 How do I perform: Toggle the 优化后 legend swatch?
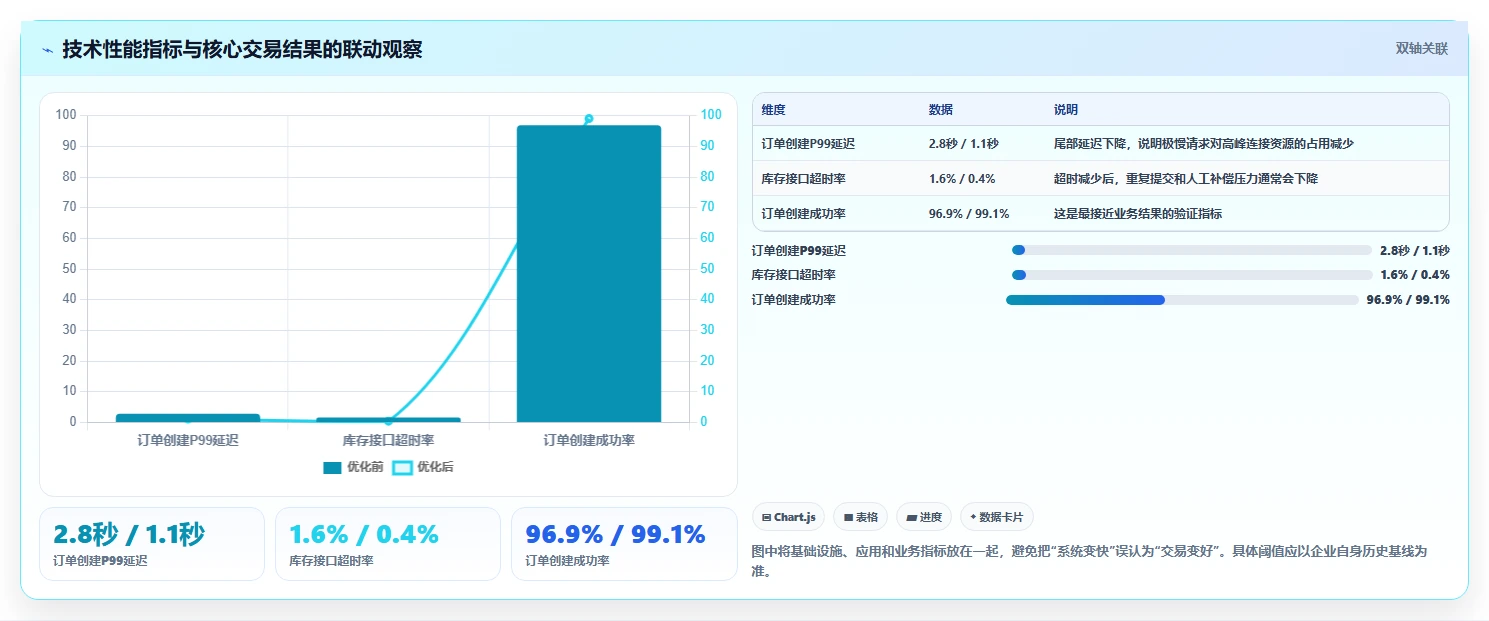[x=402, y=467]
